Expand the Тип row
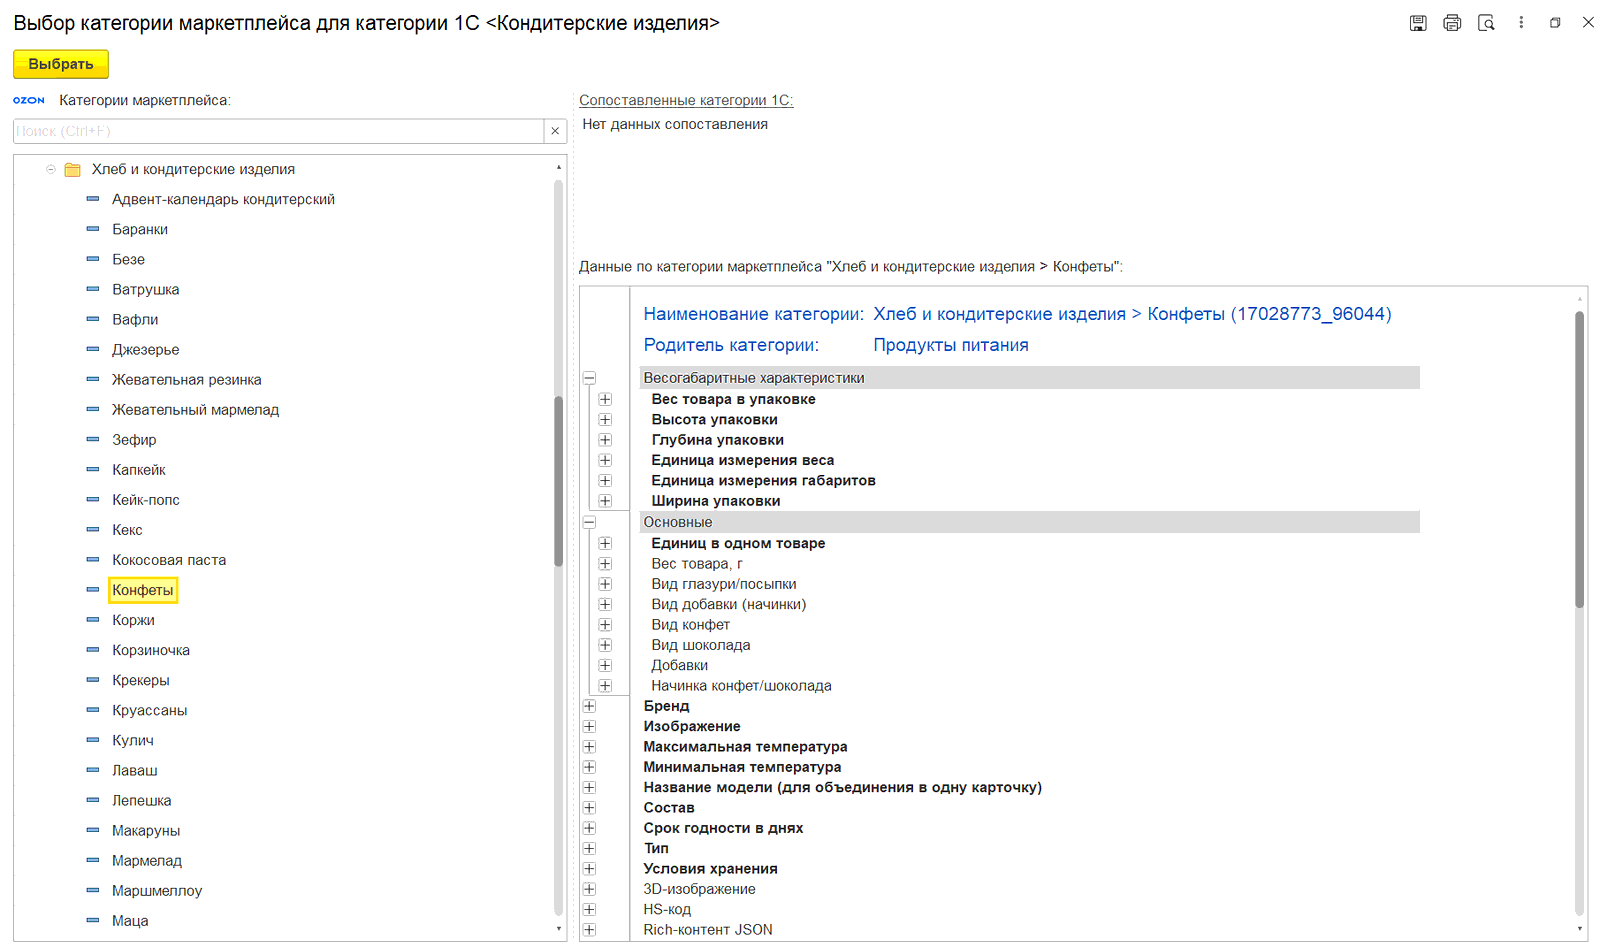Screen dimensions: 1600x947 click(589, 848)
